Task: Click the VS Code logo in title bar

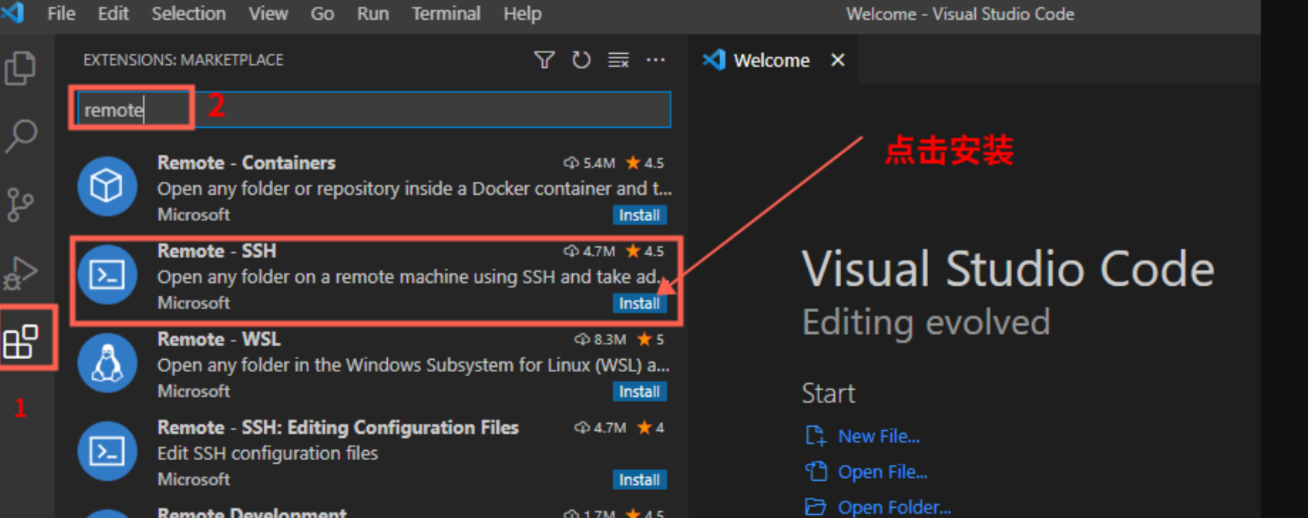Action: coord(13,13)
